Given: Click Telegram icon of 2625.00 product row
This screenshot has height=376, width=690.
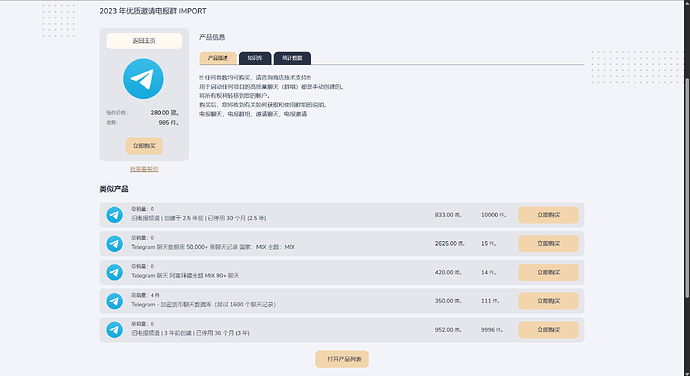Looking at the screenshot, I should tap(114, 243).
